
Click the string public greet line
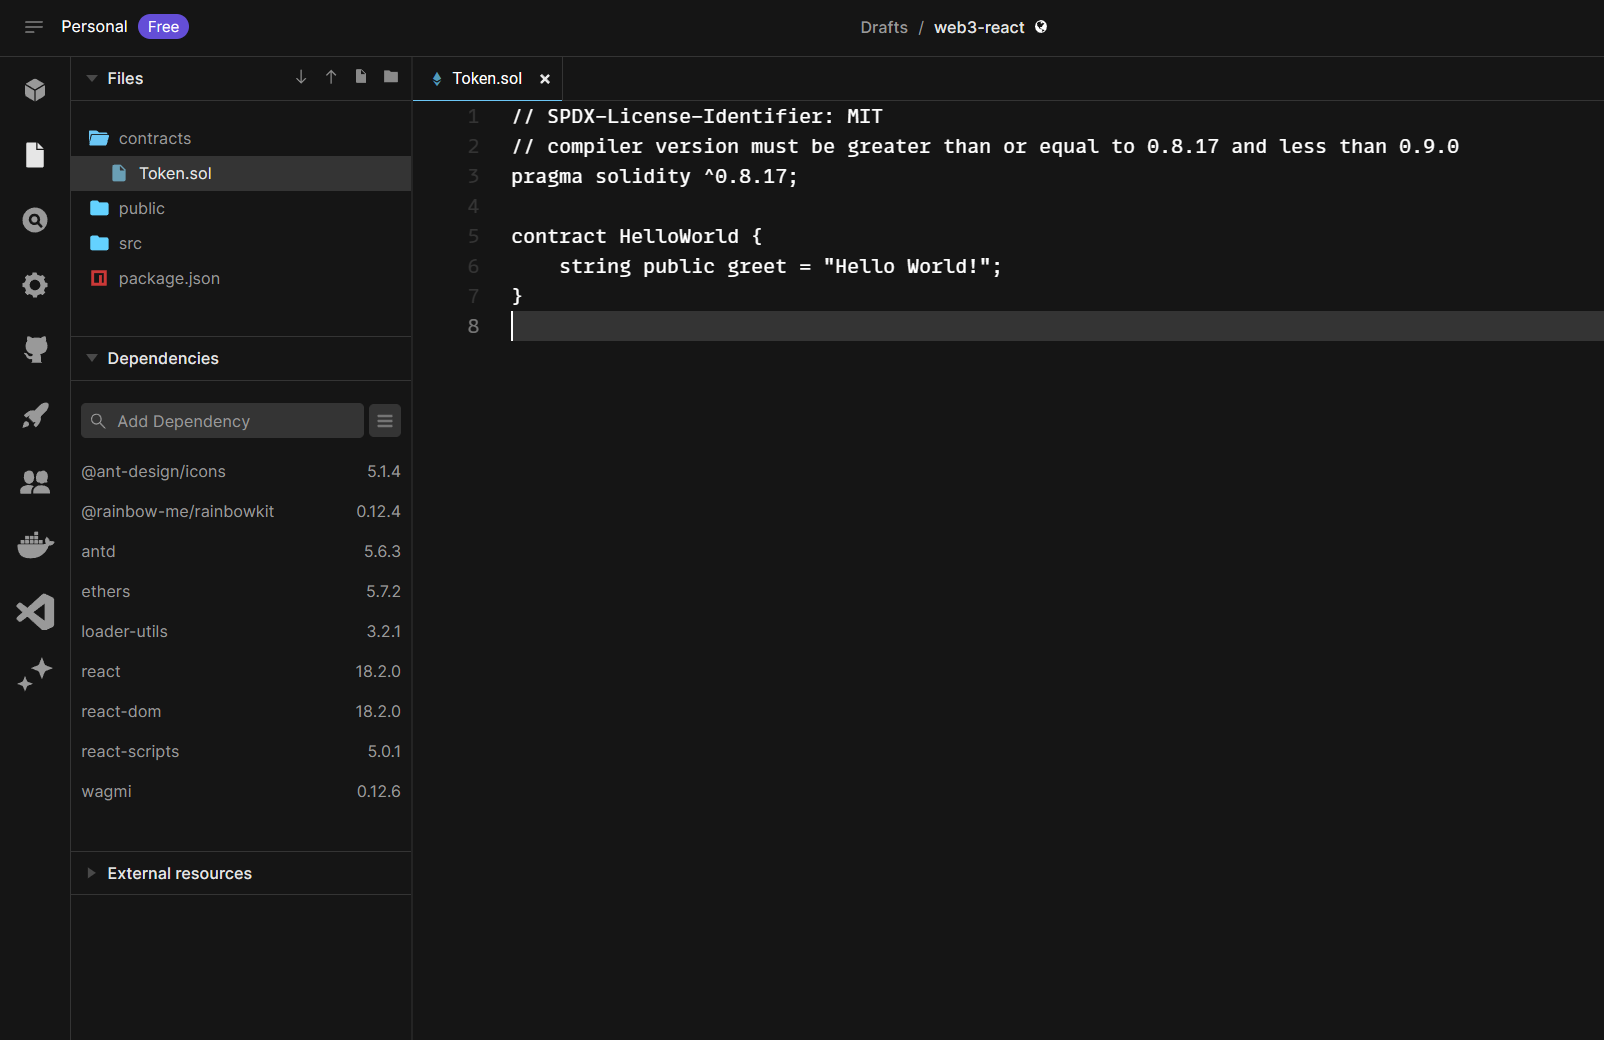(780, 267)
